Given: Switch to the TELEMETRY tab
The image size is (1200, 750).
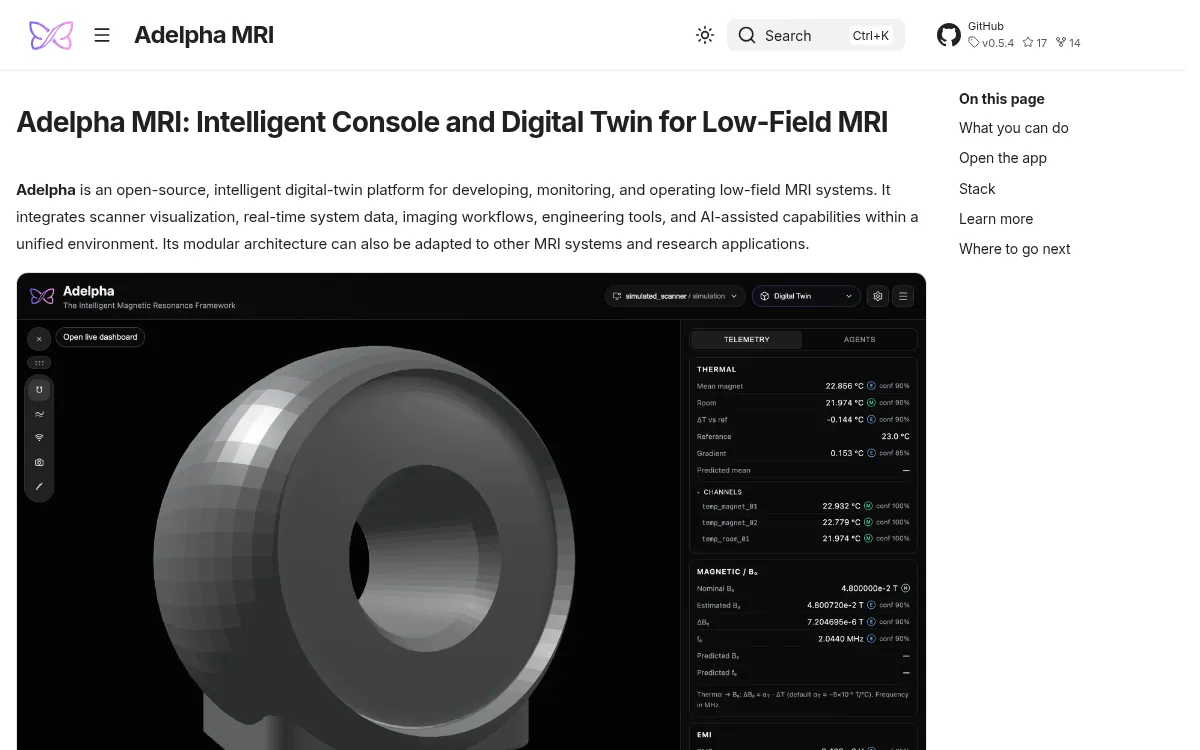Looking at the screenshot, I should [747, 339].
